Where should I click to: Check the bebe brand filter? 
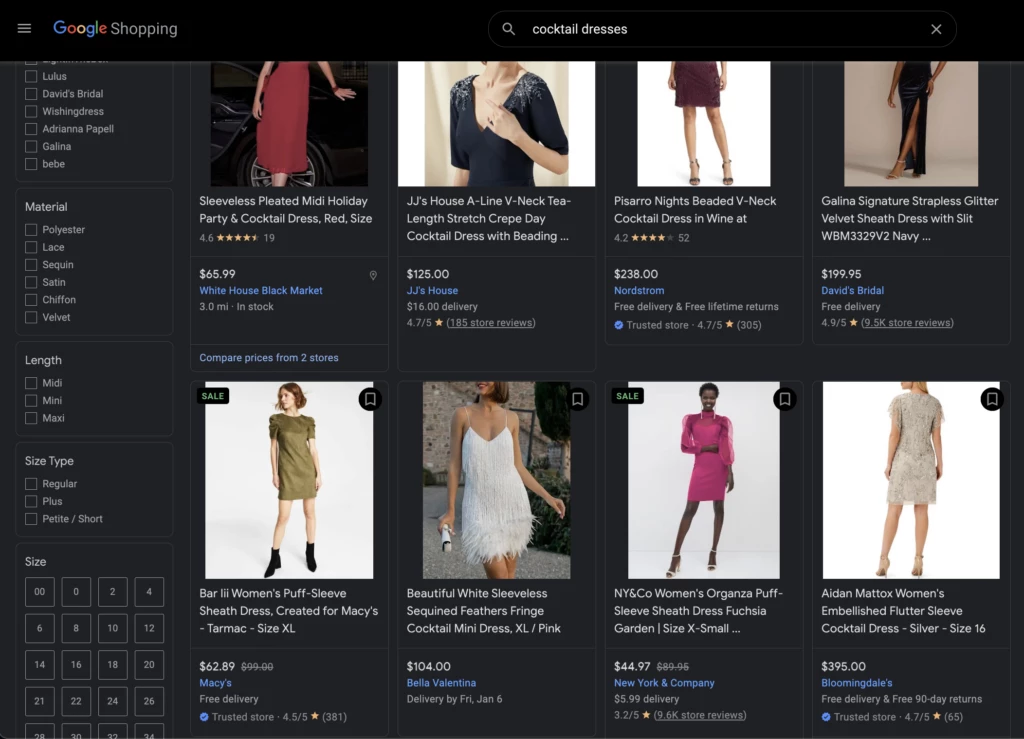pyautogui.click(x=31, y=165)
